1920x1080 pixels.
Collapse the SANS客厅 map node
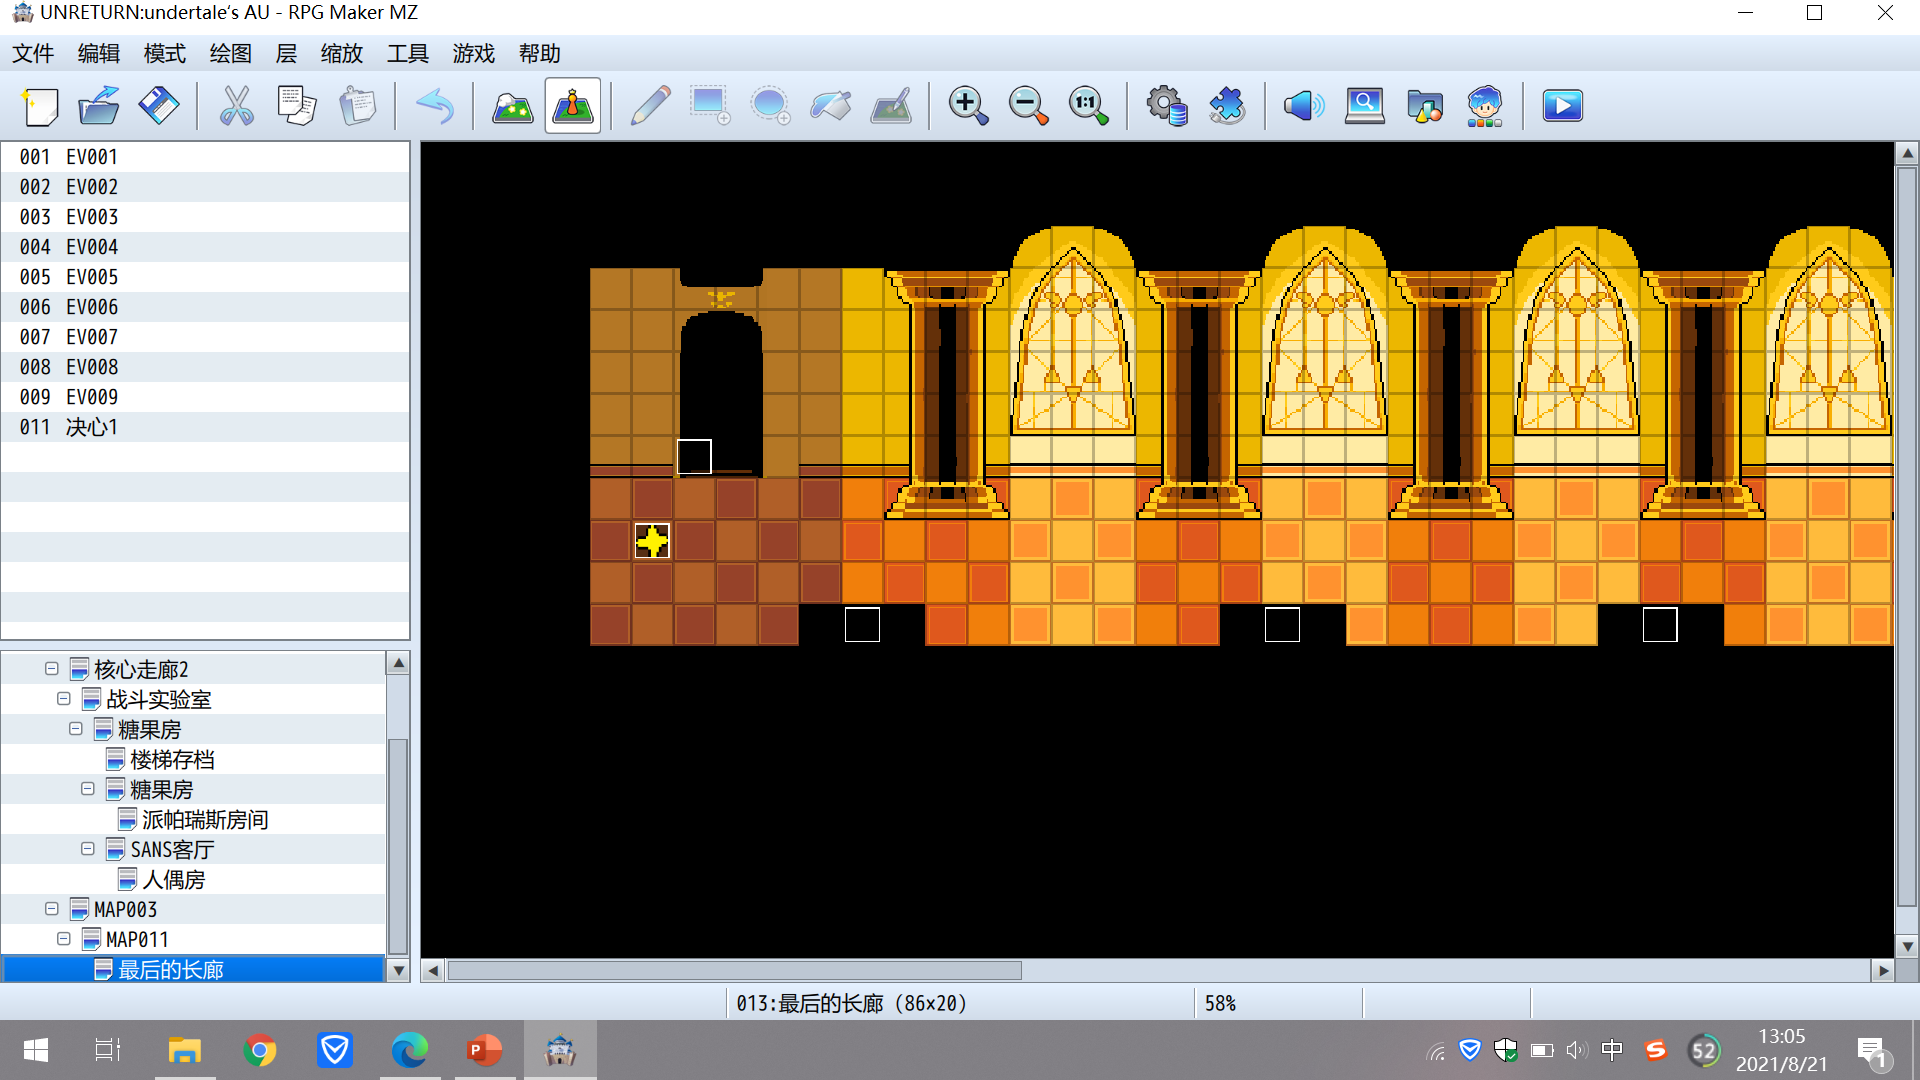coord(88,849)
